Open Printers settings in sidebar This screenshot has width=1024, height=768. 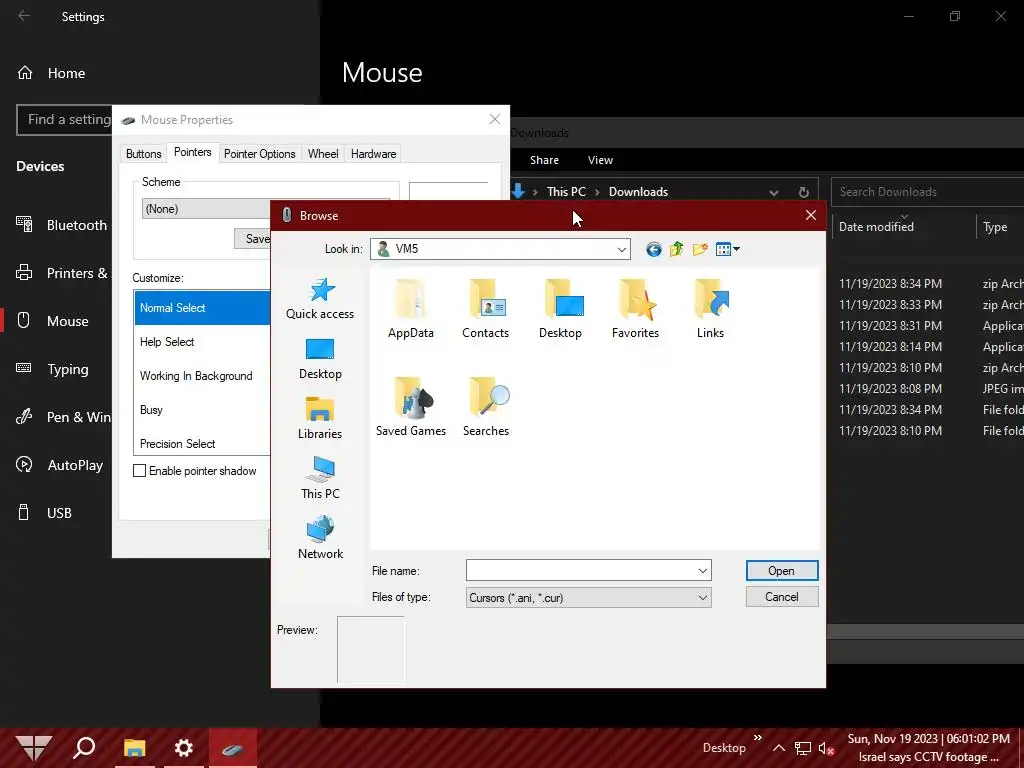pos(62,273)
